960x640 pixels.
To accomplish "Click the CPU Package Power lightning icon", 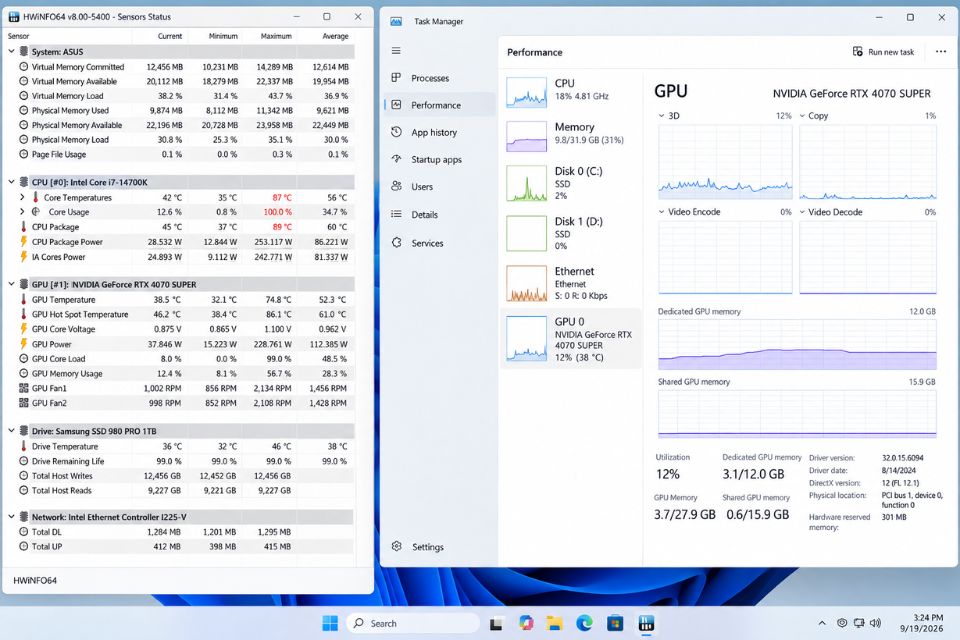I will coord(23,242).
